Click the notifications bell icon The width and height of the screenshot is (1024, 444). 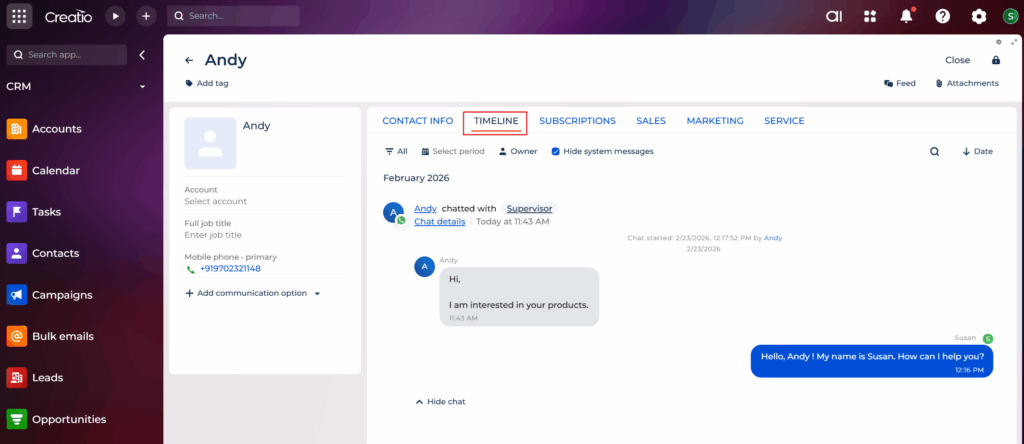coord(906,16)
